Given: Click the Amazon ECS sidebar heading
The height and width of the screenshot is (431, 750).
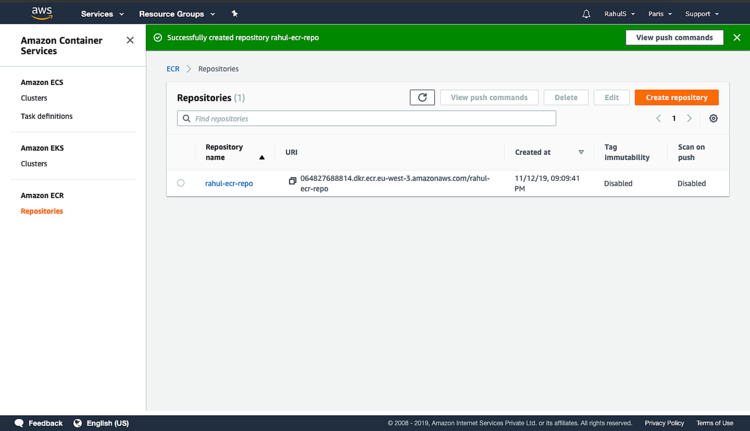Looking at the screenshot, I should coord(42,82).
